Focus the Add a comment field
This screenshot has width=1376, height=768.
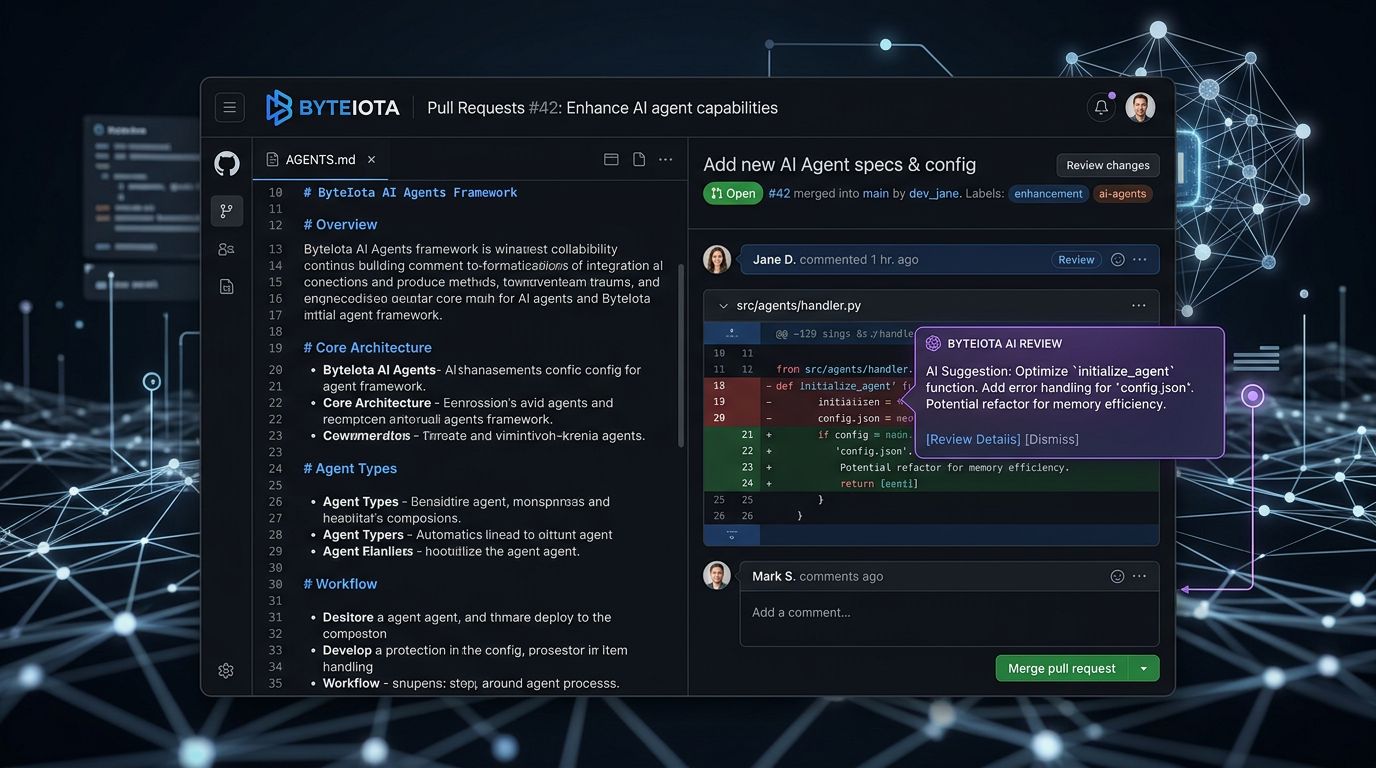click(949, 619)
